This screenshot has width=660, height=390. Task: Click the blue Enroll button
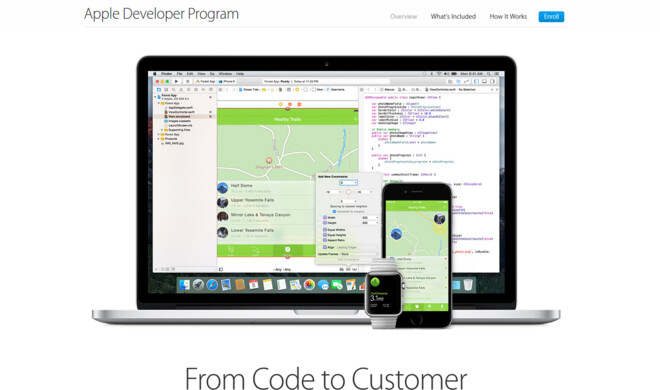(x=551, y=16)
